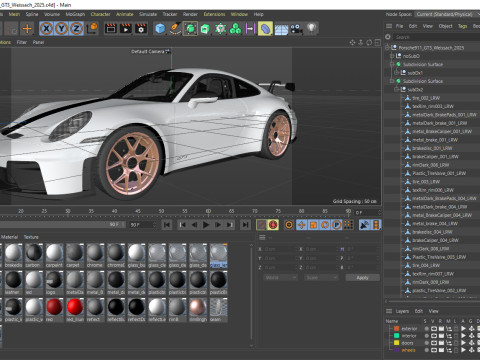This screenshot has height=360, width=480.
Task: Click the Volume Builder green spheres icon
Action: pyautogui.click(x=235, y=29)
